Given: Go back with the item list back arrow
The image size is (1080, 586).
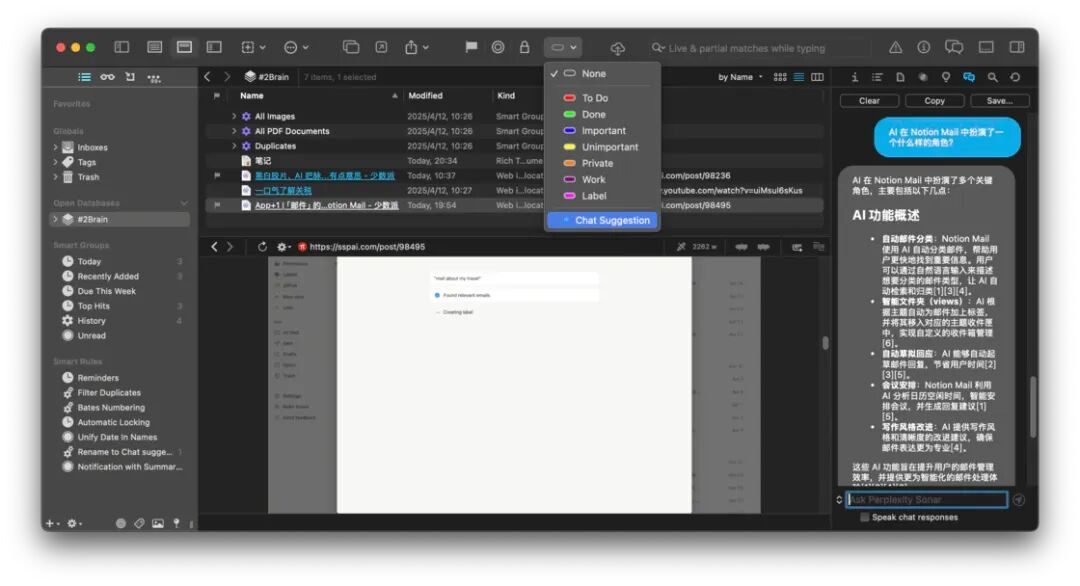Looking at the screenshot, I should click(207, 76).
